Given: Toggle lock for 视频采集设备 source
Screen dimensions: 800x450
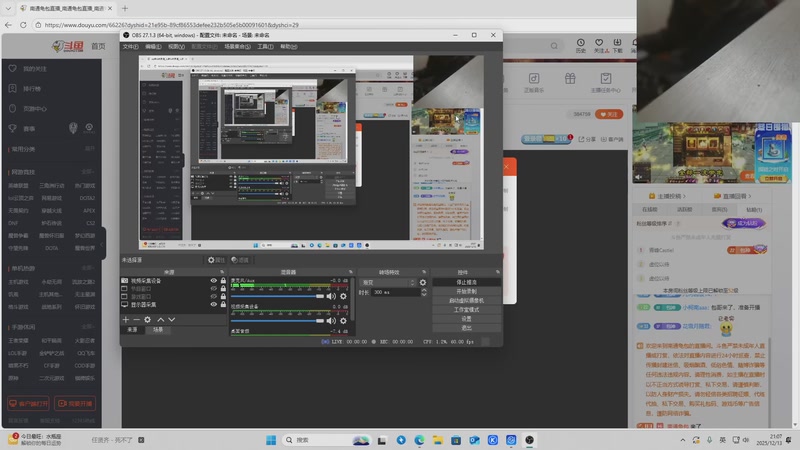Looking at the screenshot, I should (222, 281).
